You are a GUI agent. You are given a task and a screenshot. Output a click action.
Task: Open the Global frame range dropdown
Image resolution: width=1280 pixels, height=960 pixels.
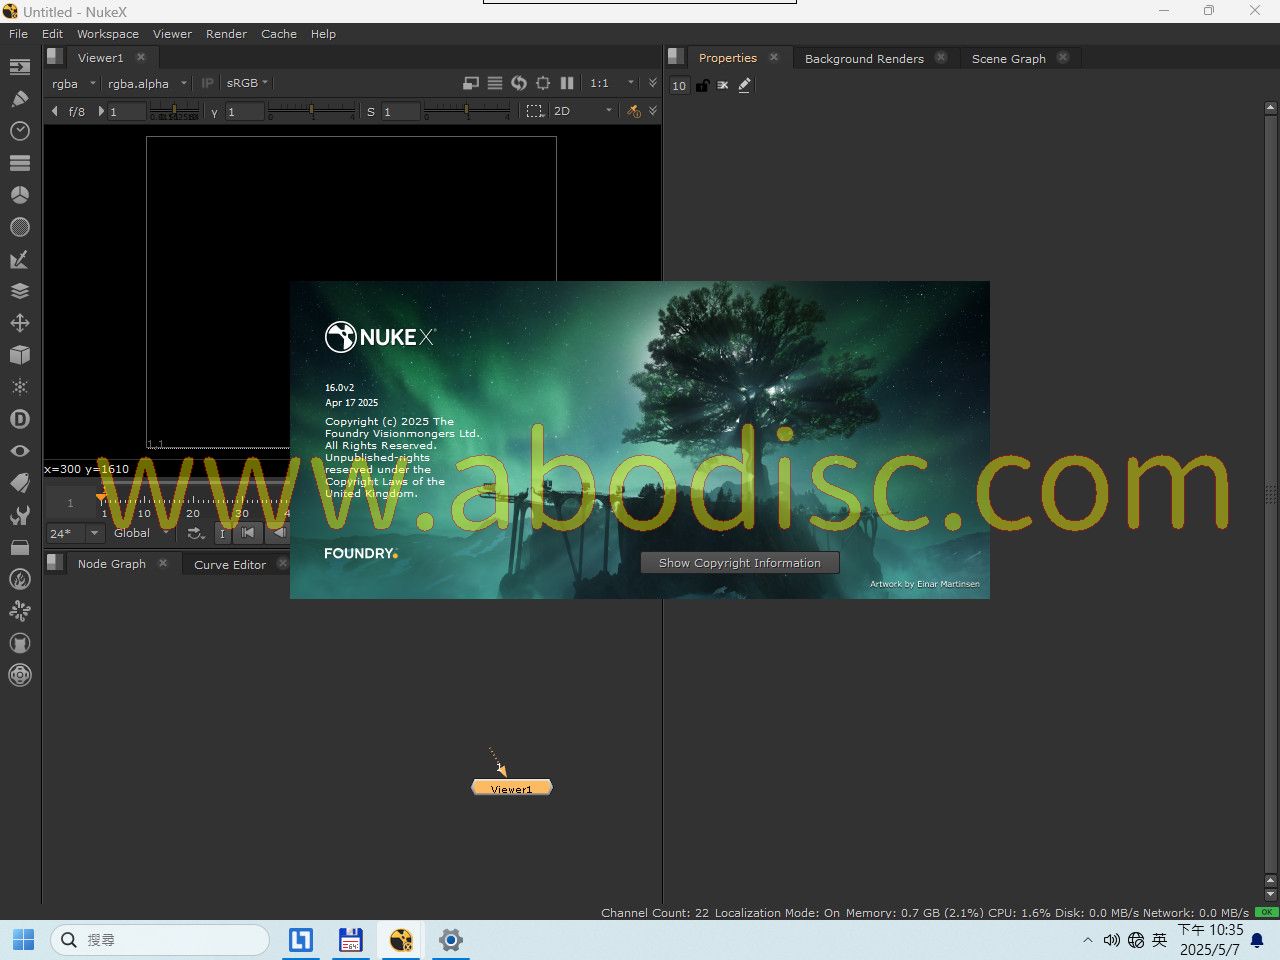point(144,533)
